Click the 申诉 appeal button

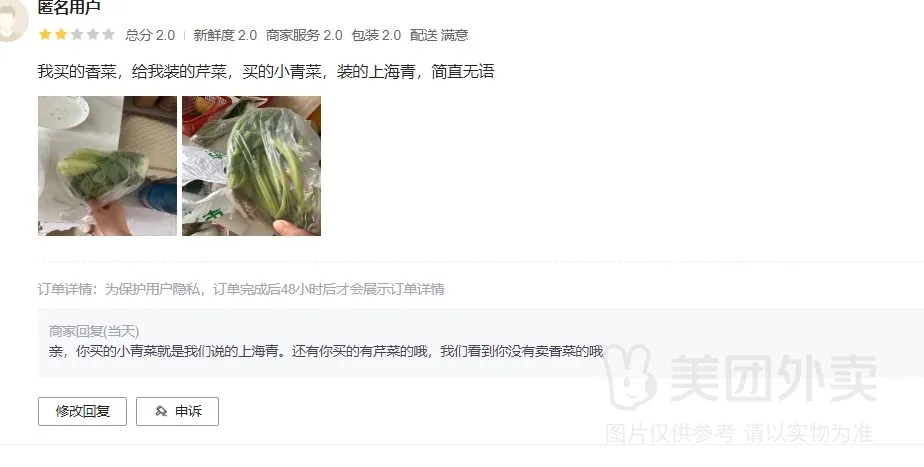click(x=177, y=411)
